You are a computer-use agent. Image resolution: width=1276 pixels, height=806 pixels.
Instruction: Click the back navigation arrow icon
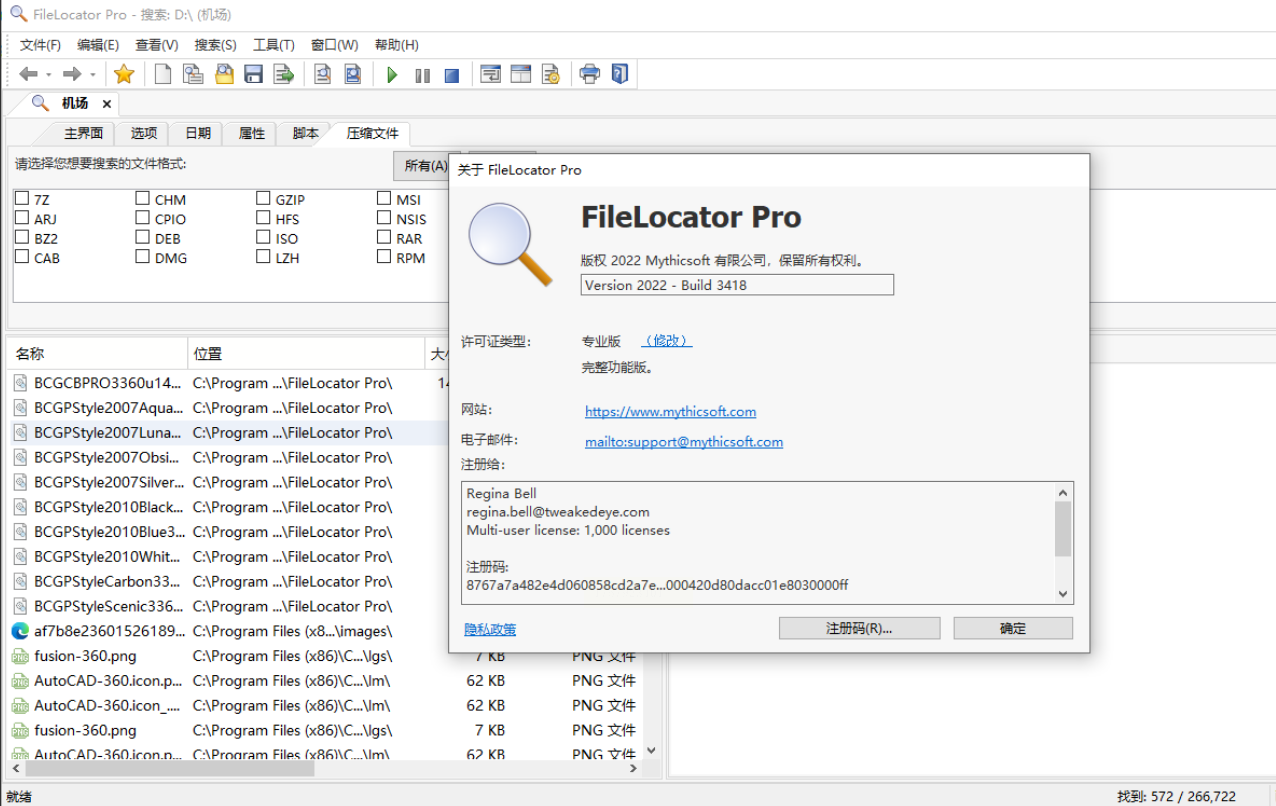tap(29, 74)
